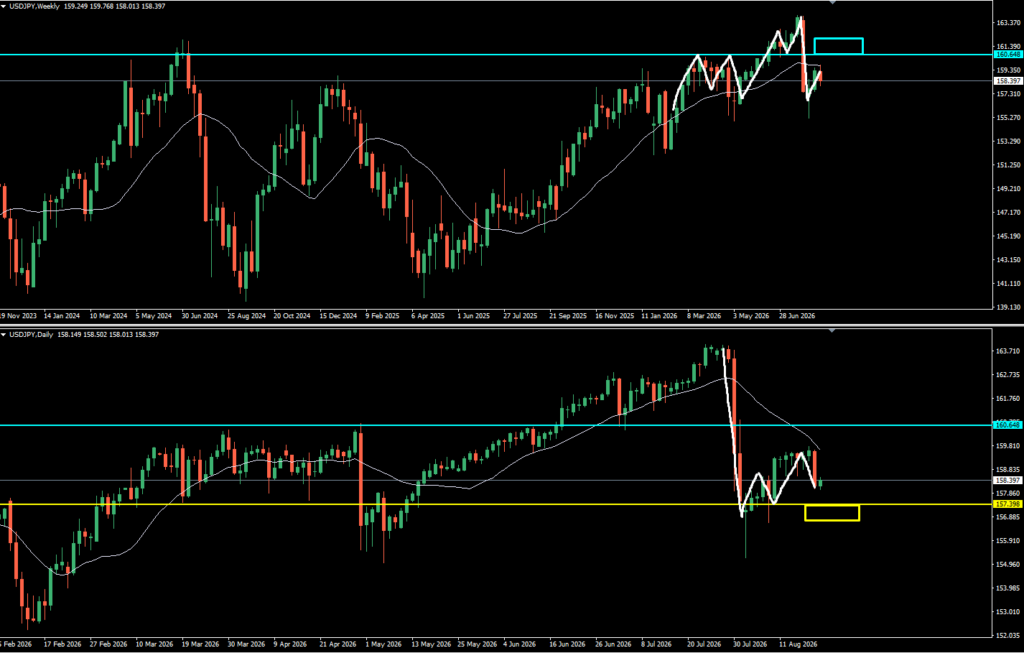Select the yellow rectangle on the daily chart
Viewport: 1024px width, 653px height.
(x=832, y=513)
